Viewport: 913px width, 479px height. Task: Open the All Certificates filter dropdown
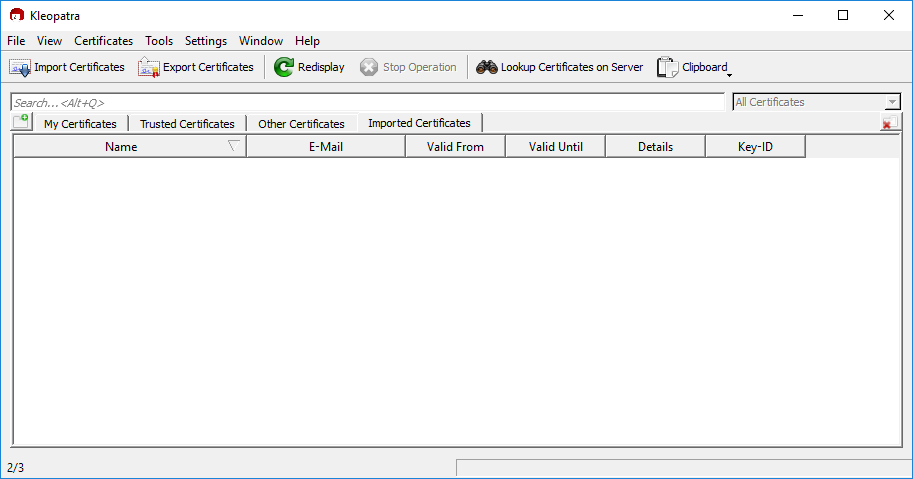point(816,102)
